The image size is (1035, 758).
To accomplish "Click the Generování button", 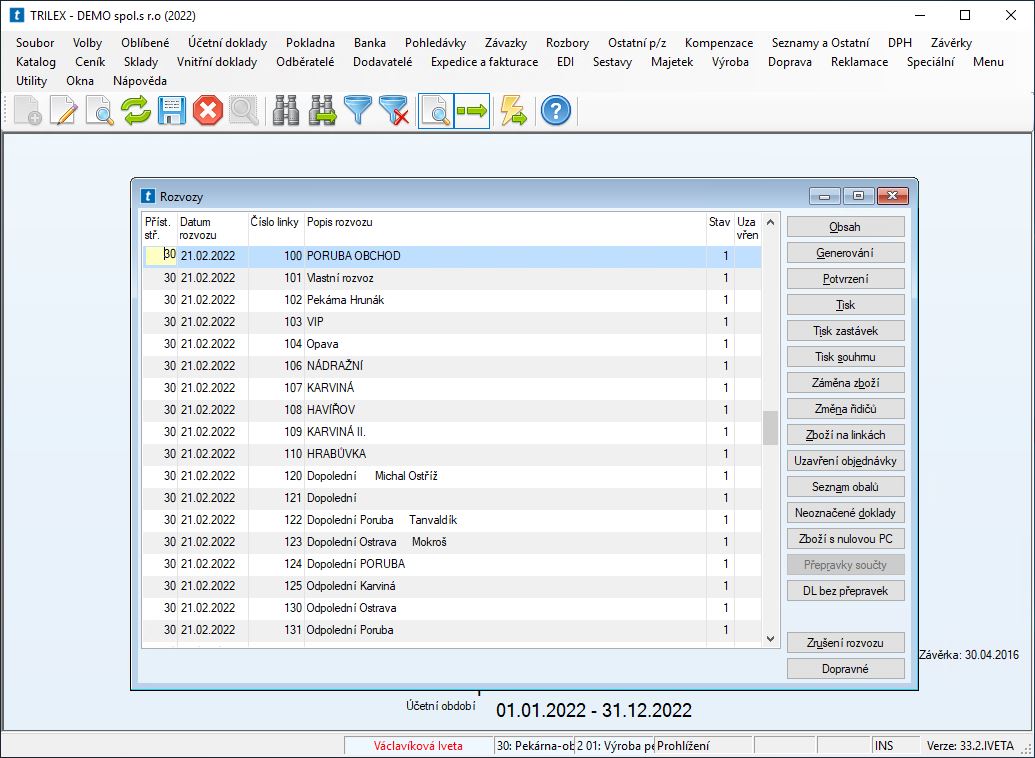I will click(x=846, y=253).
